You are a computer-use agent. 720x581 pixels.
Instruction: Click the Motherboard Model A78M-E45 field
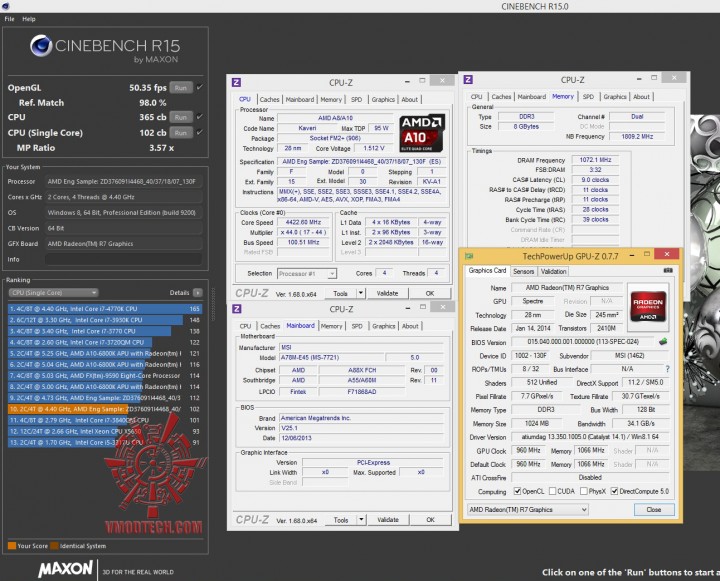pyautogui.click(x=331, y=357)
